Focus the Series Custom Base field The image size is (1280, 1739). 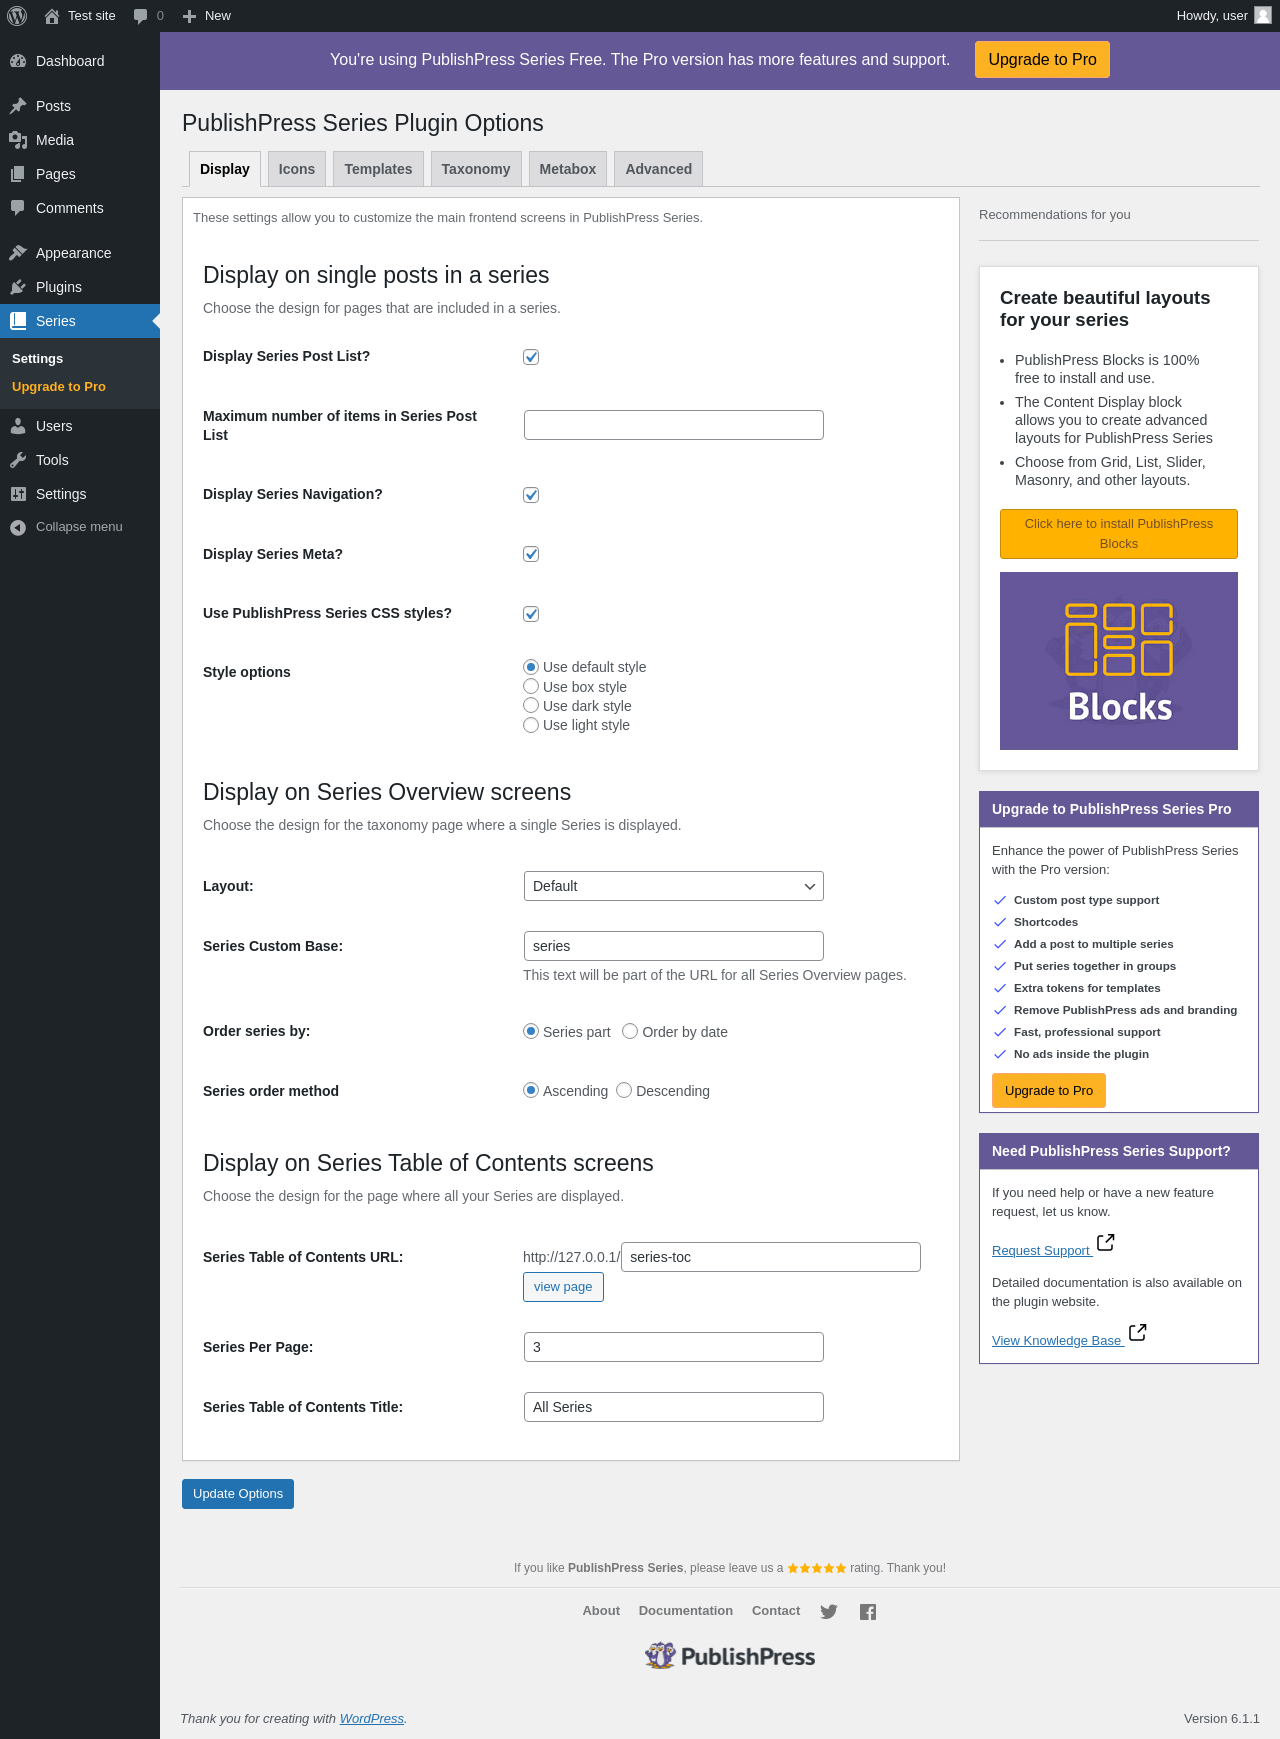674,946
